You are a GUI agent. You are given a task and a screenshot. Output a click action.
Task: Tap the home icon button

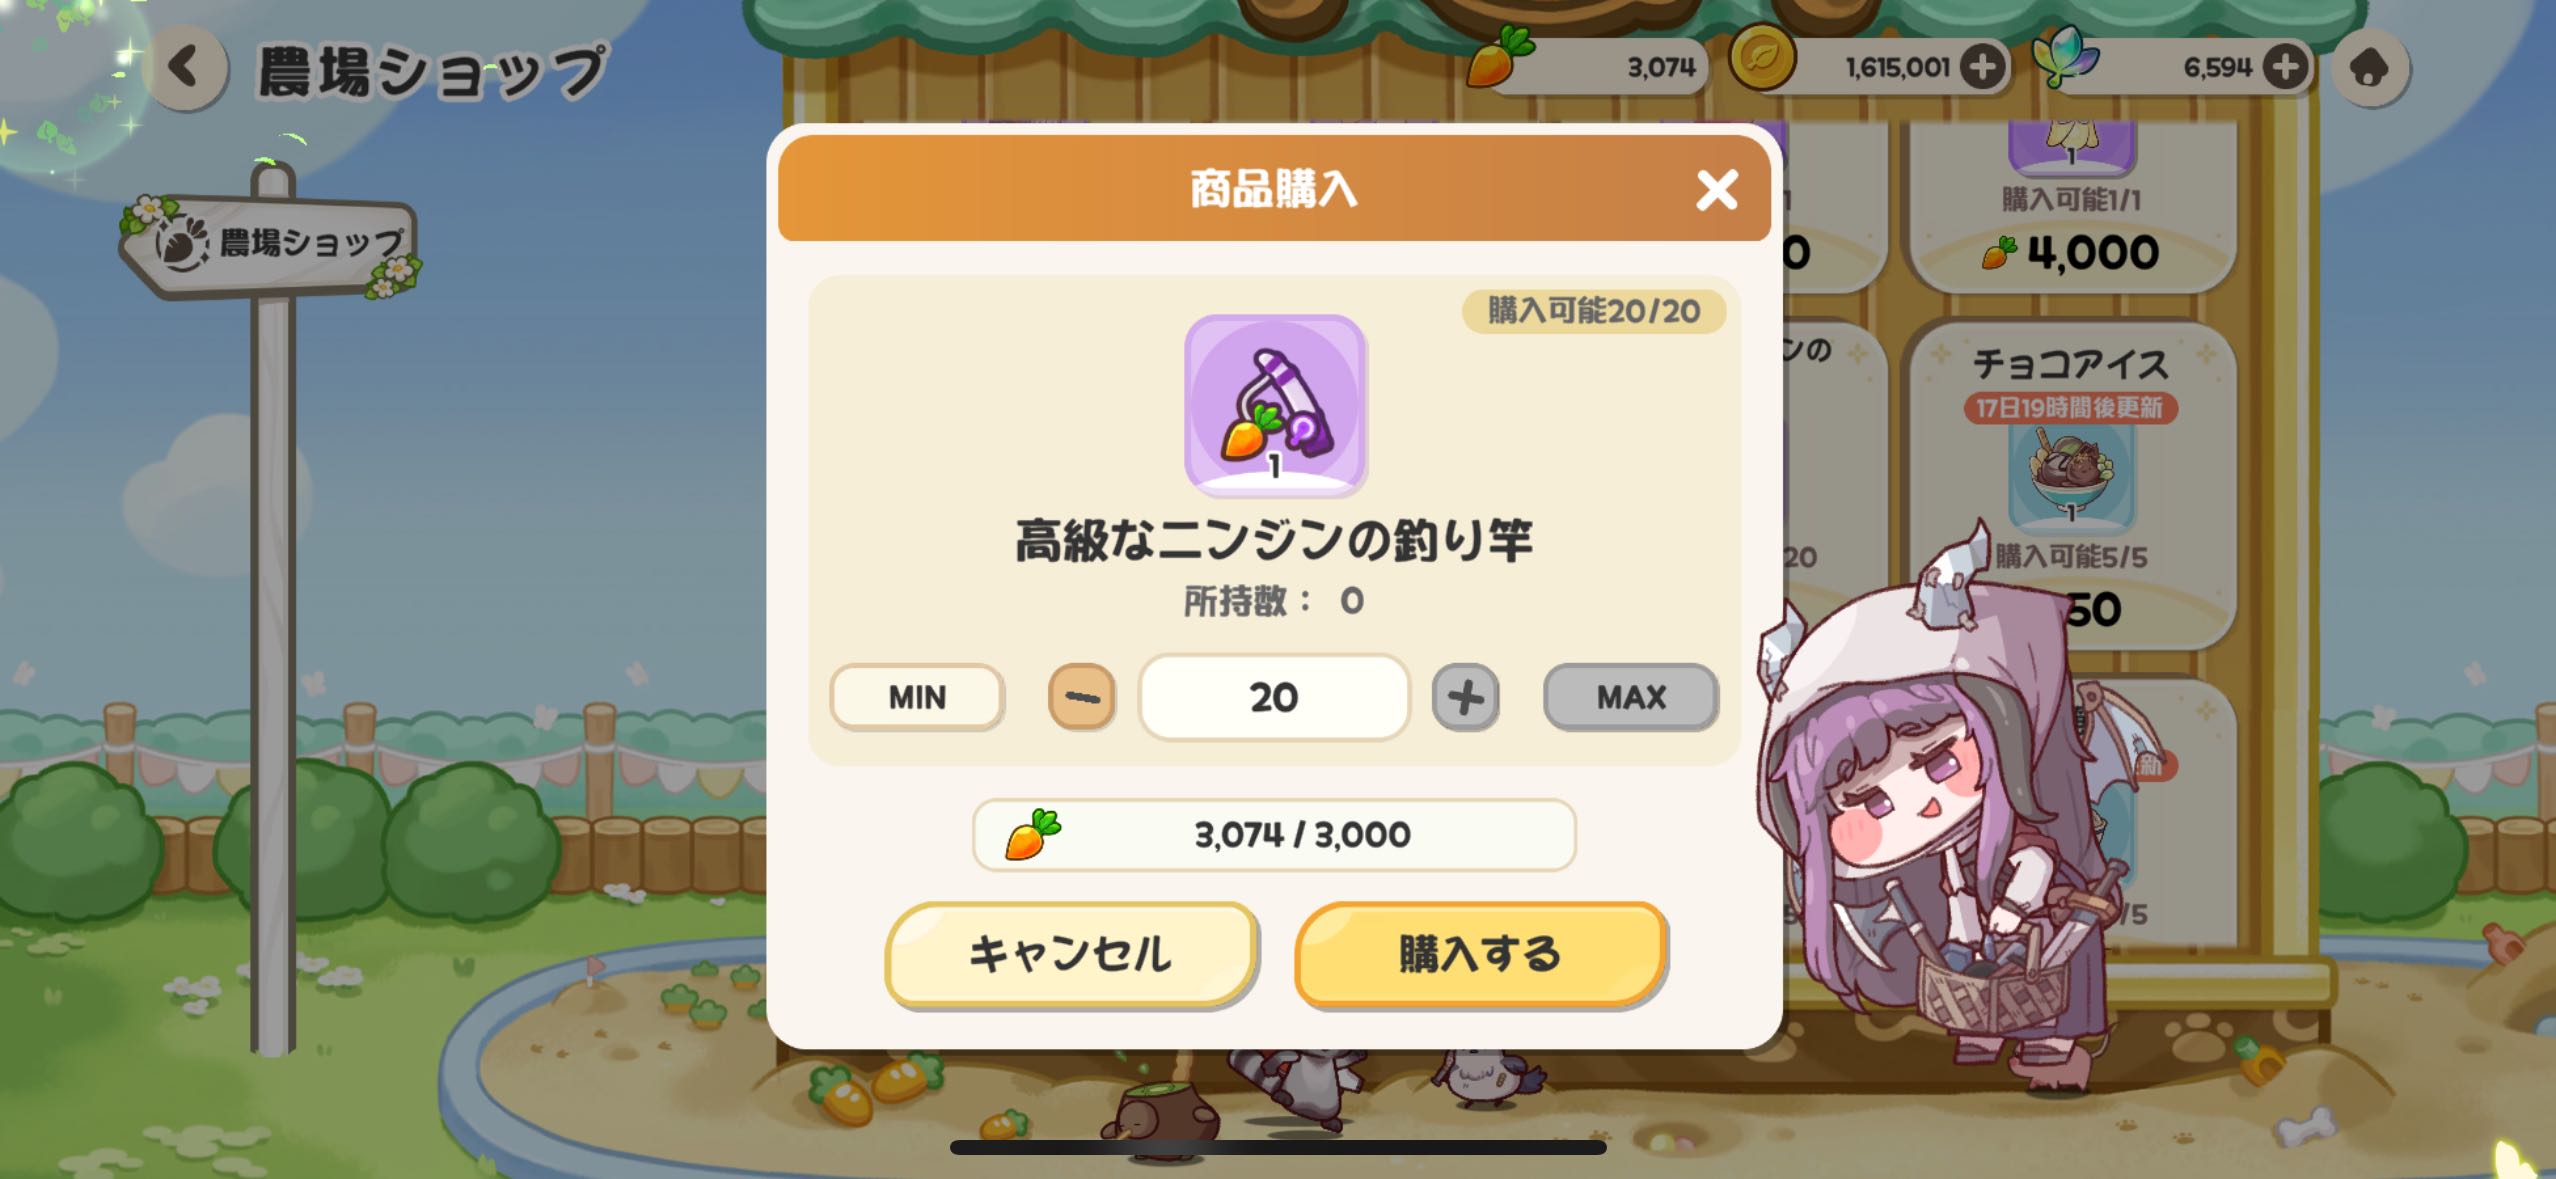point(2368,68)
